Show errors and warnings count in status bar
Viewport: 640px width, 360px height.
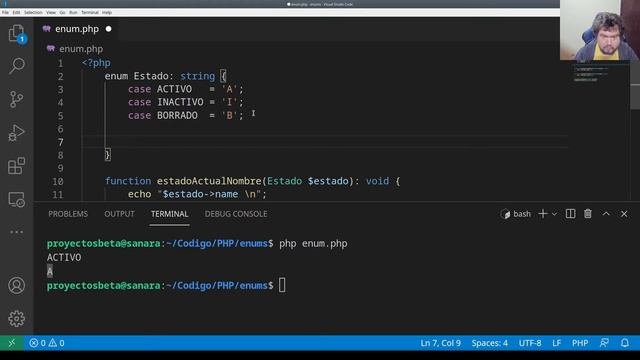47,343
